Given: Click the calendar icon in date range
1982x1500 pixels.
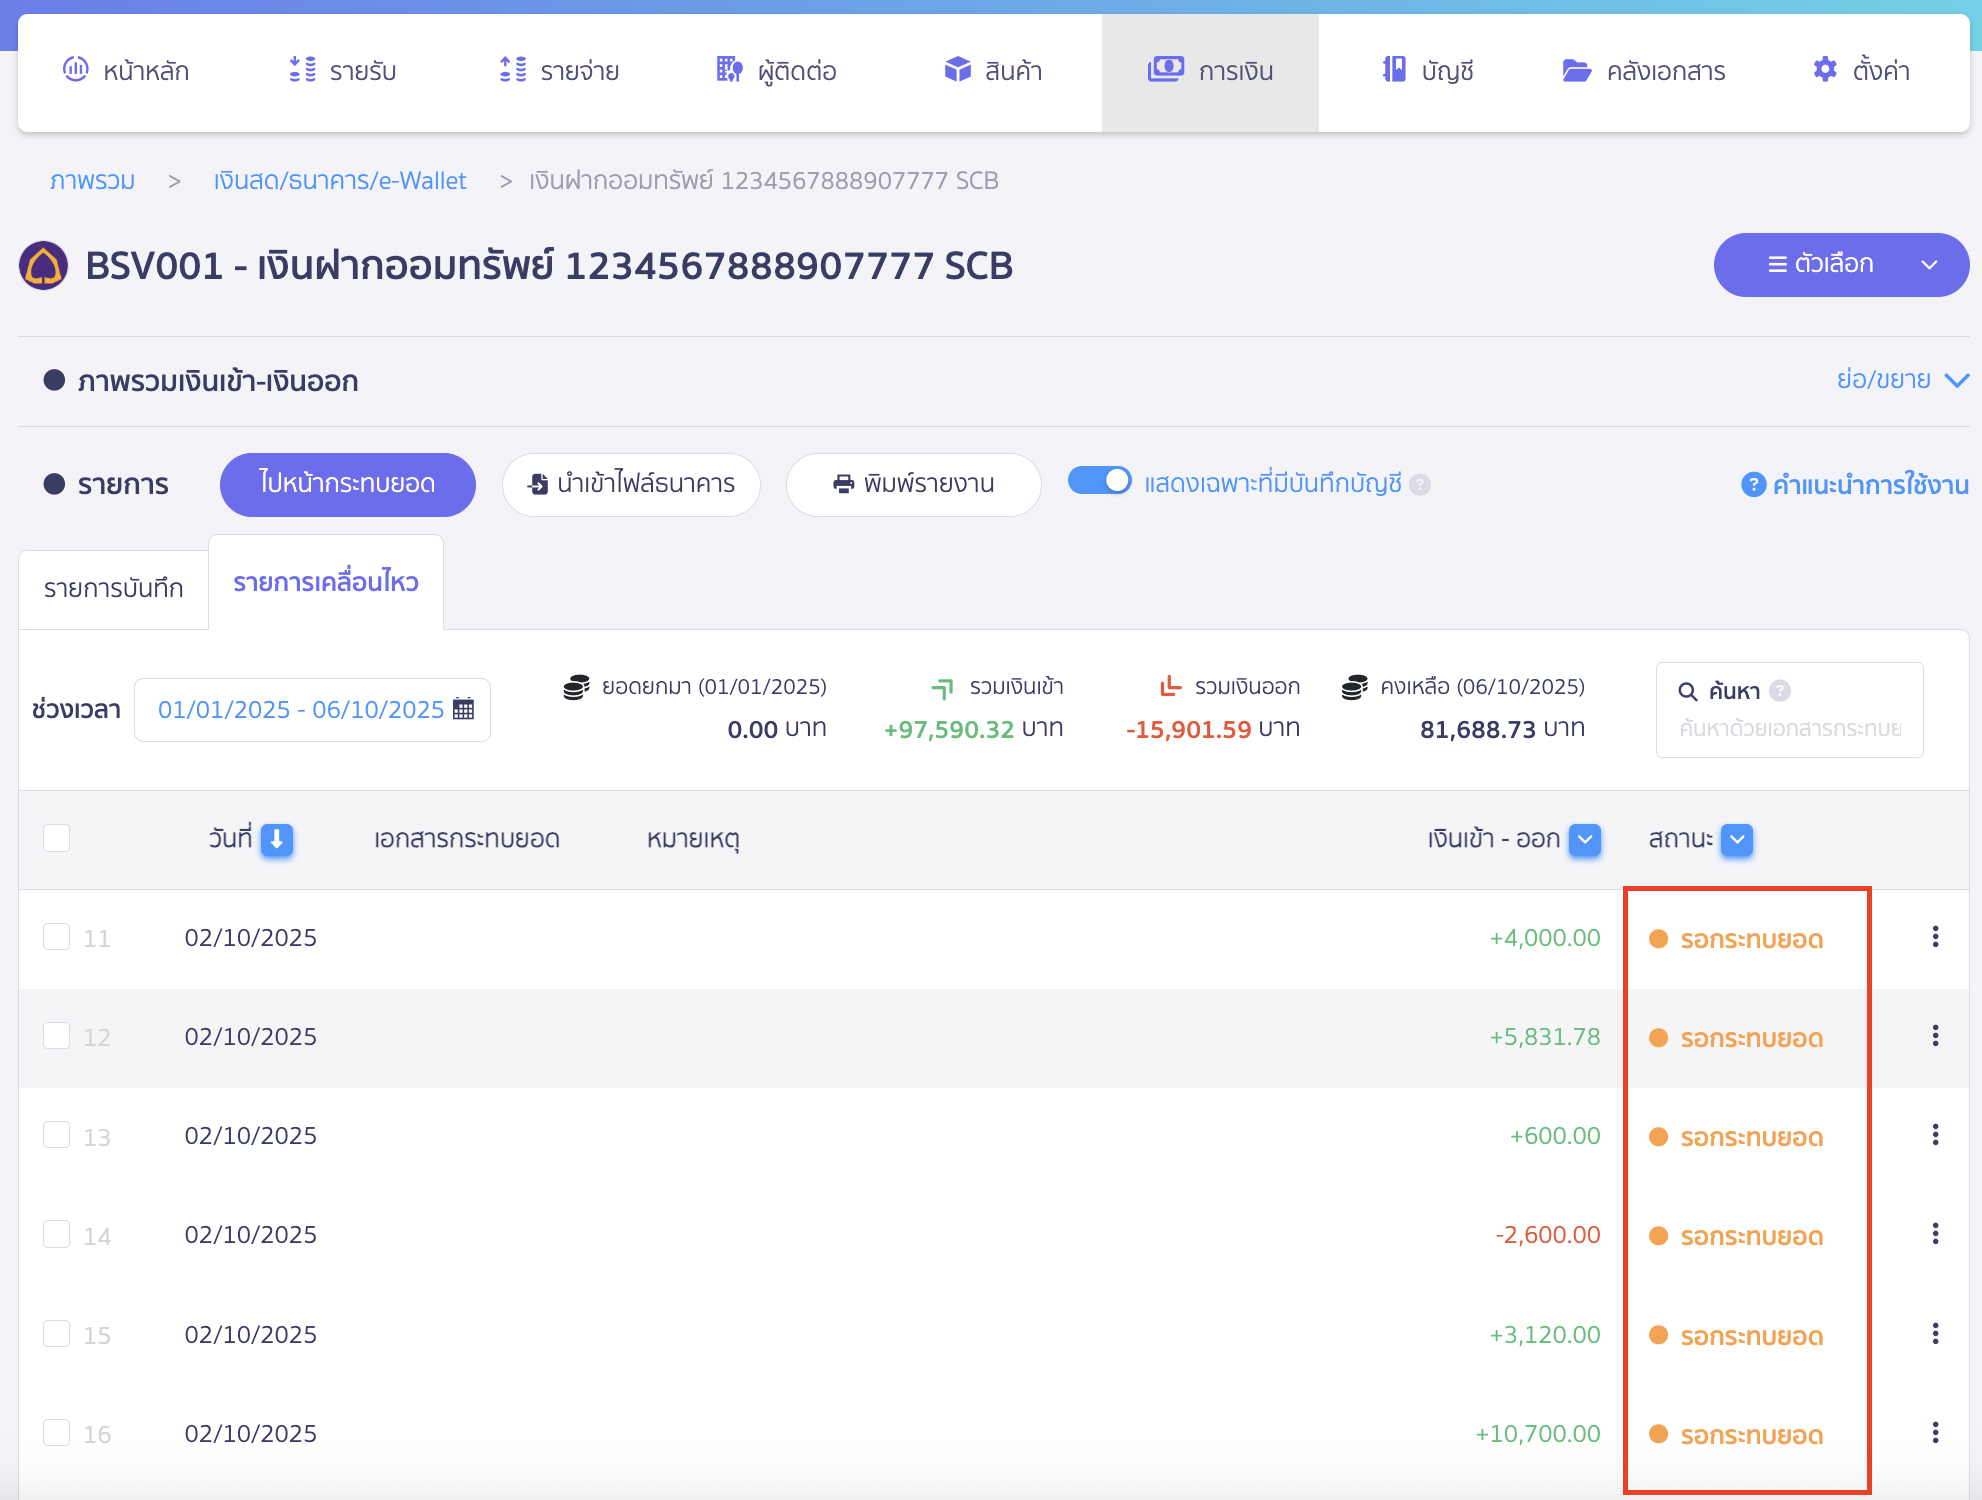Looking at the screenshot, I should click(463, 709).
